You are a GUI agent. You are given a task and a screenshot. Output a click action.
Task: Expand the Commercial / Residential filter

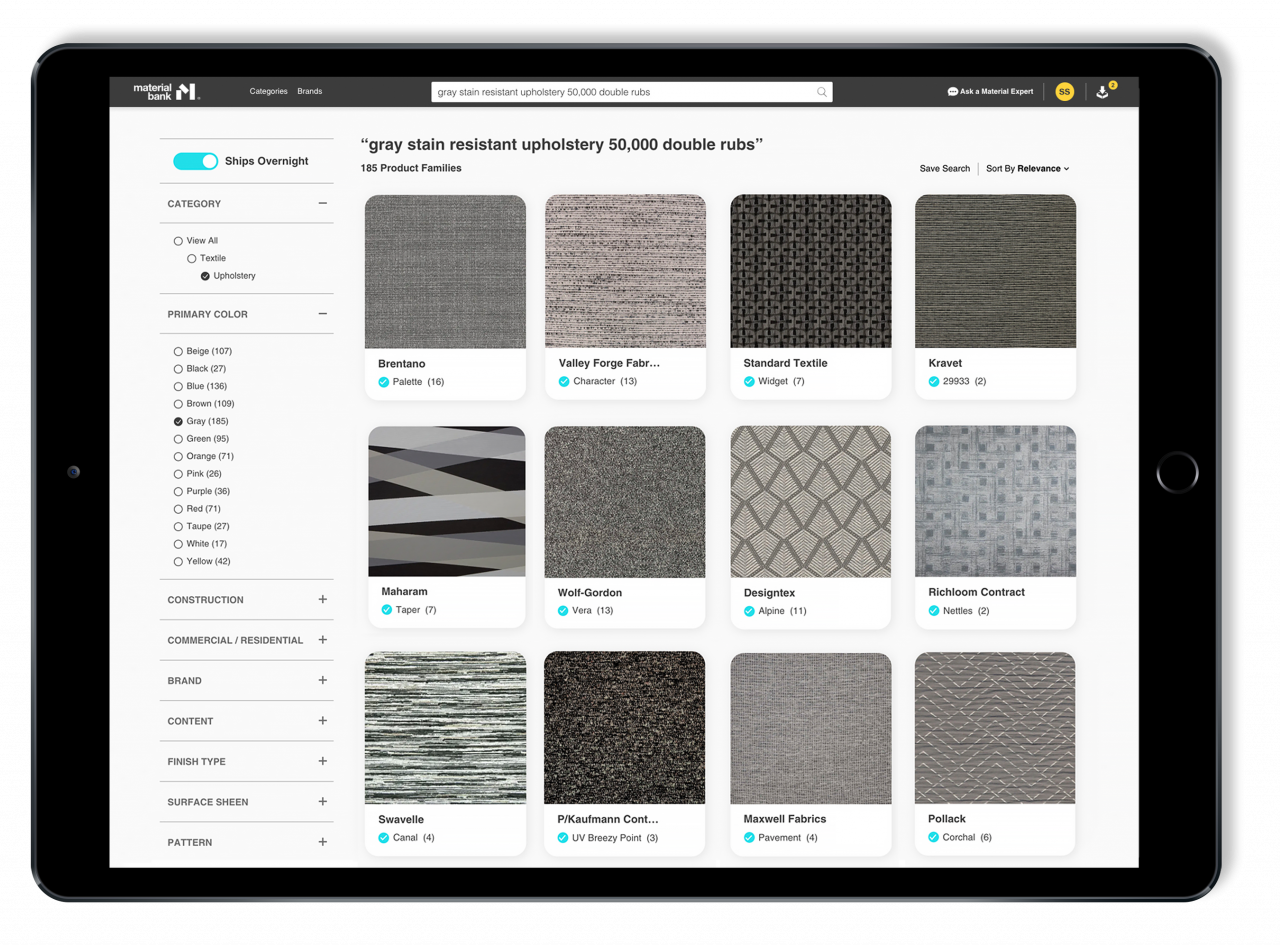(x=322, y=640)
